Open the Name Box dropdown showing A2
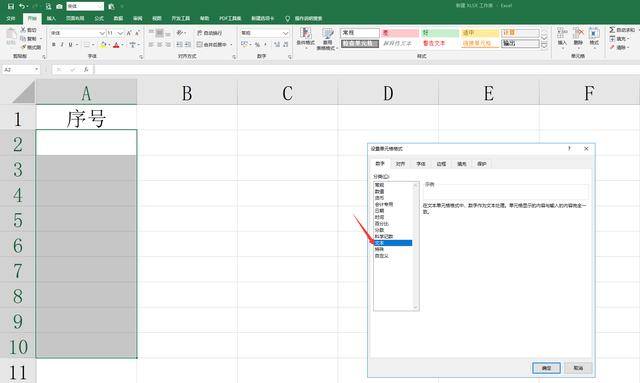 point(37,69)
